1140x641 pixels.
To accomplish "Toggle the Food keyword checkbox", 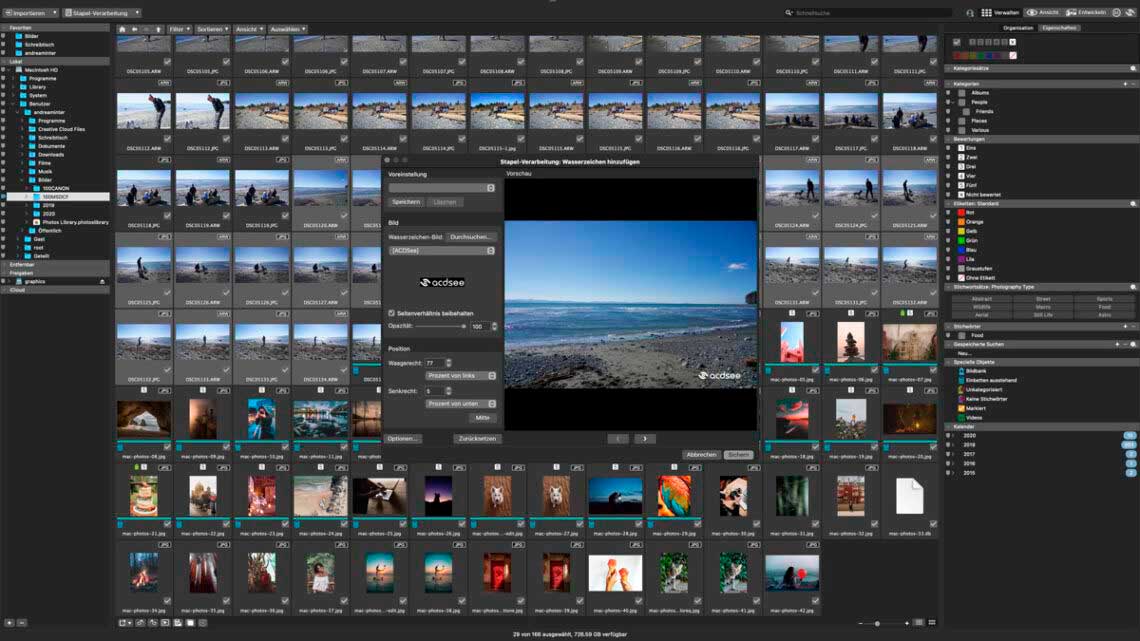I will click(962, 335).
